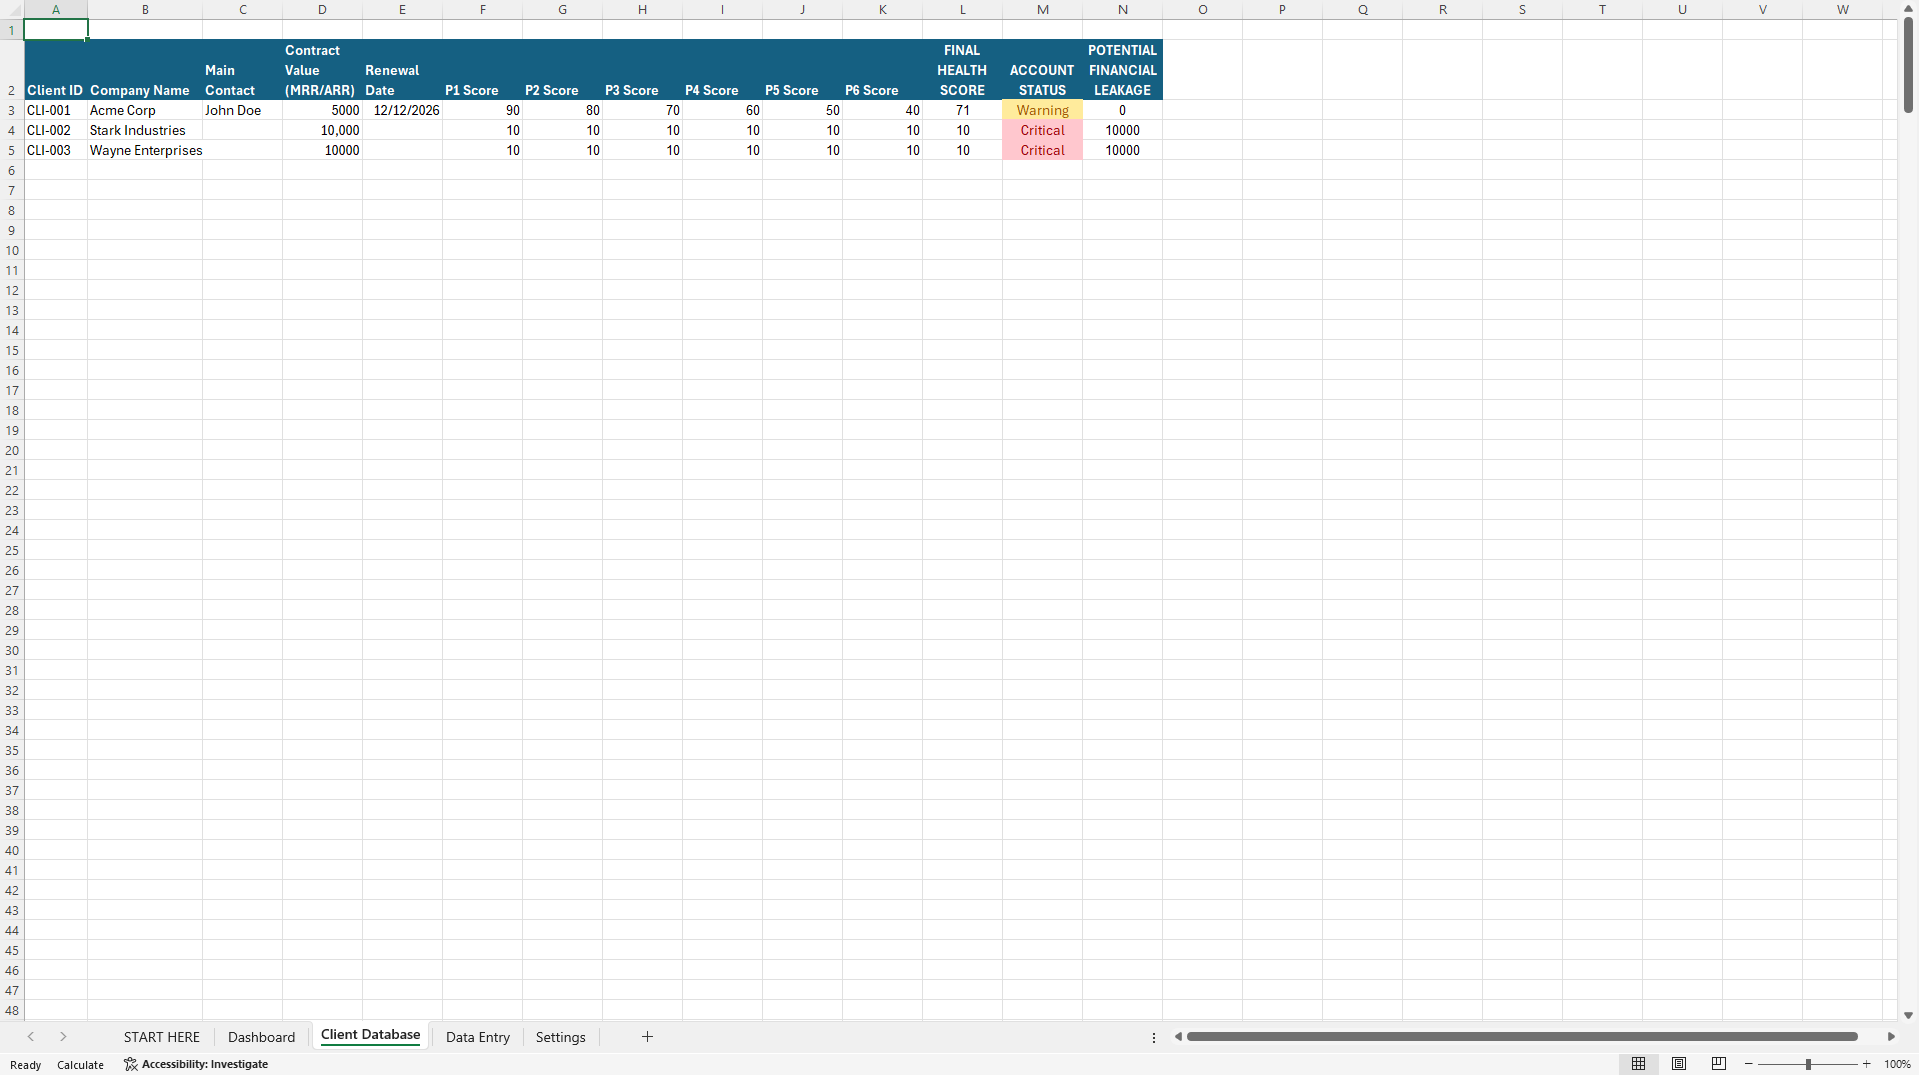Click the Company Name header cell
This screenshot has height=1075, width=1919.
pyautogui.click(x=145, y=70)
